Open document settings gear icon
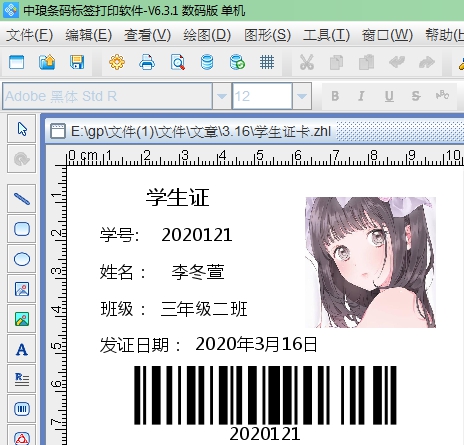464x445 pixels. point(117,62)
